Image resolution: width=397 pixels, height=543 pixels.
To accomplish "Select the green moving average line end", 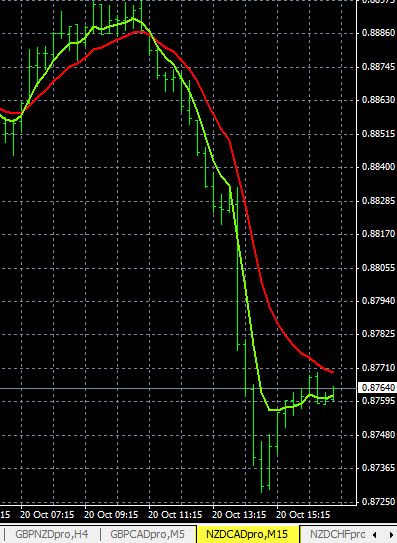I will (333, 396).
